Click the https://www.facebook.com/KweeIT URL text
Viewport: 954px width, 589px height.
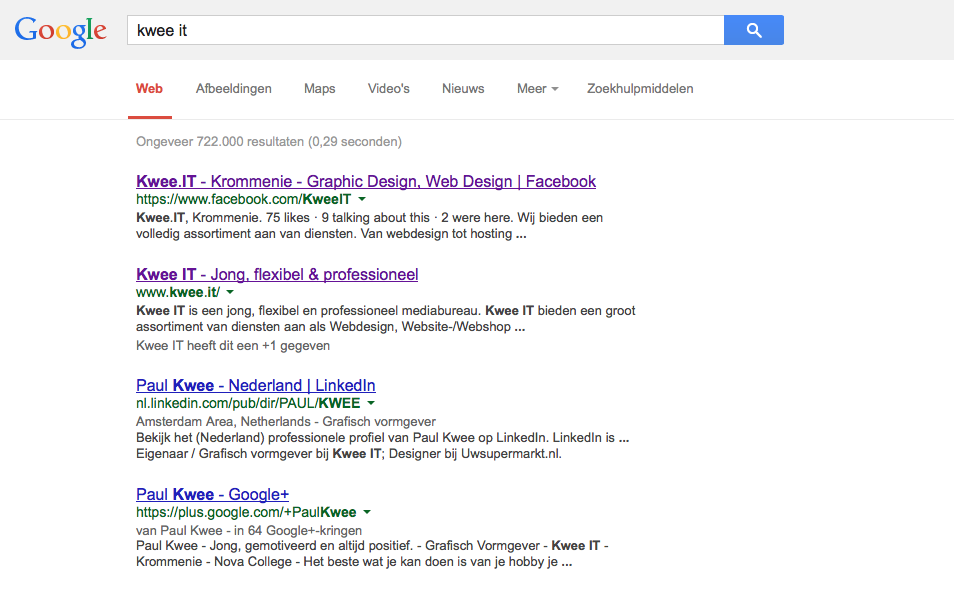tap(243, 199)
